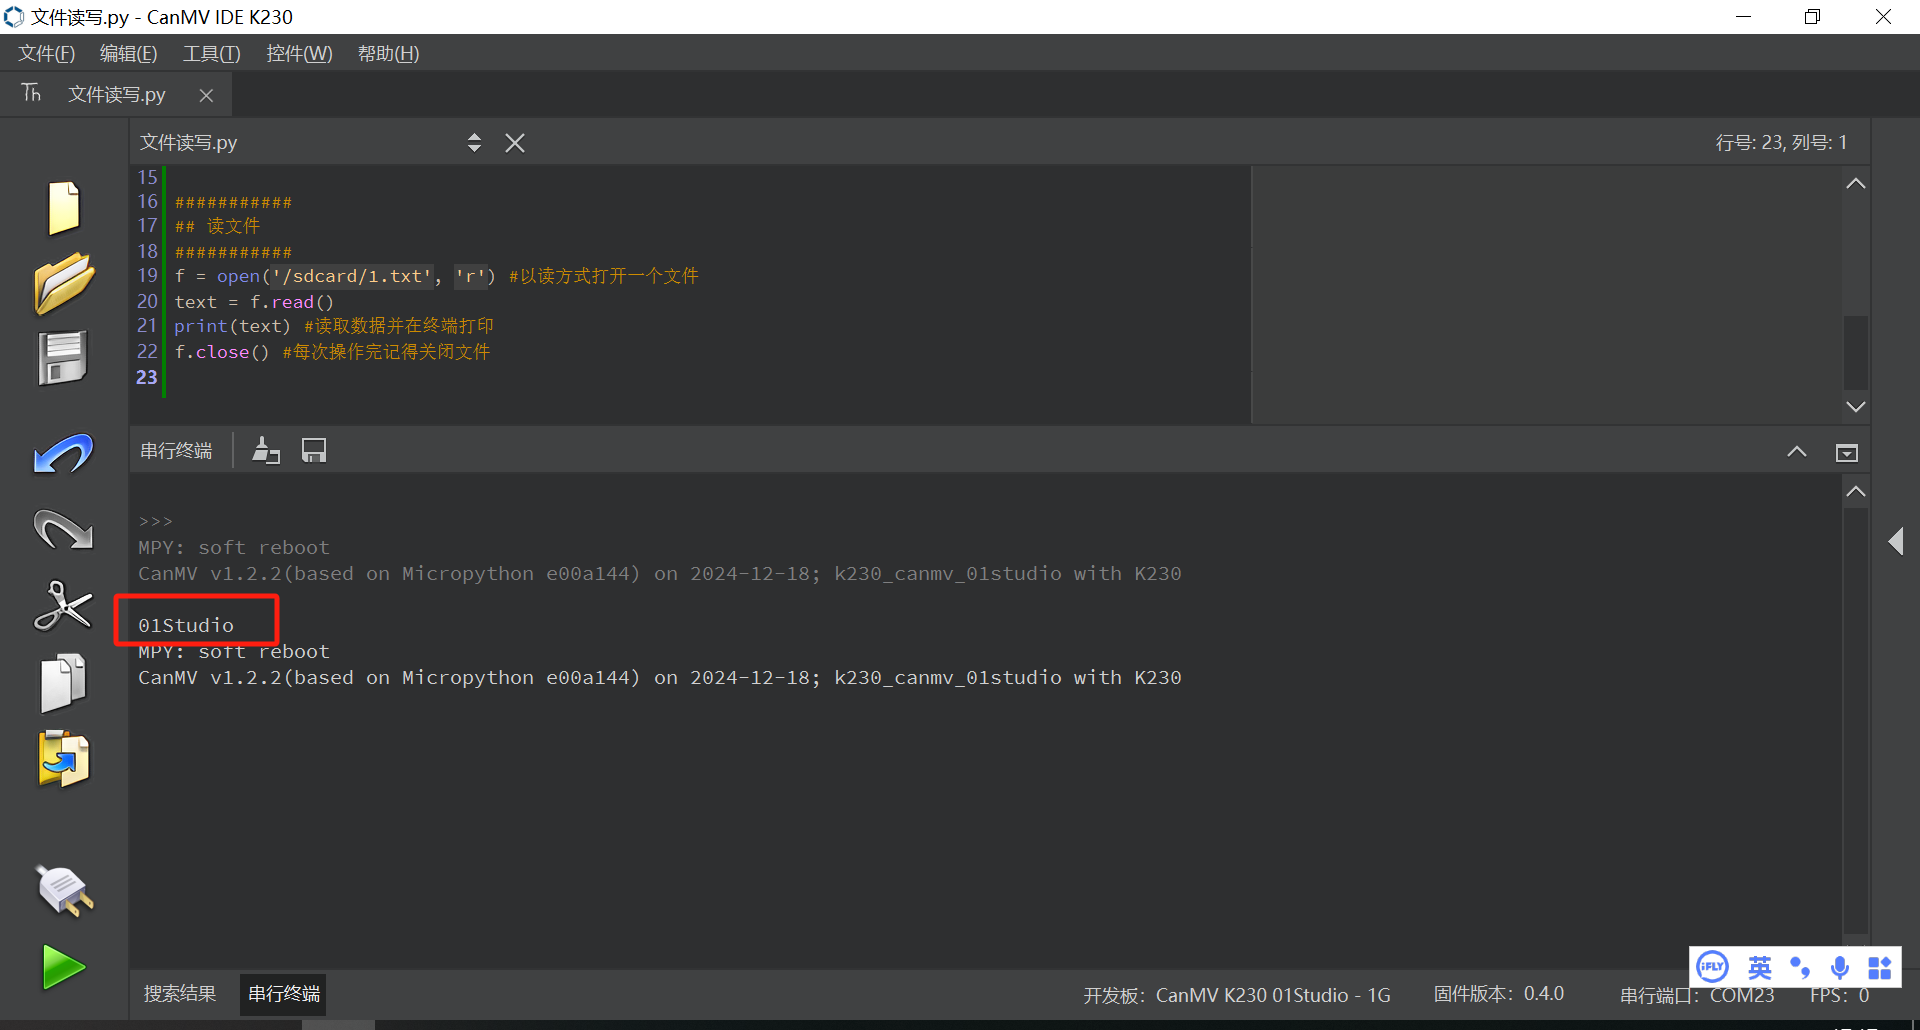Save serial terminal output with disk icon

tap(314, 451)
